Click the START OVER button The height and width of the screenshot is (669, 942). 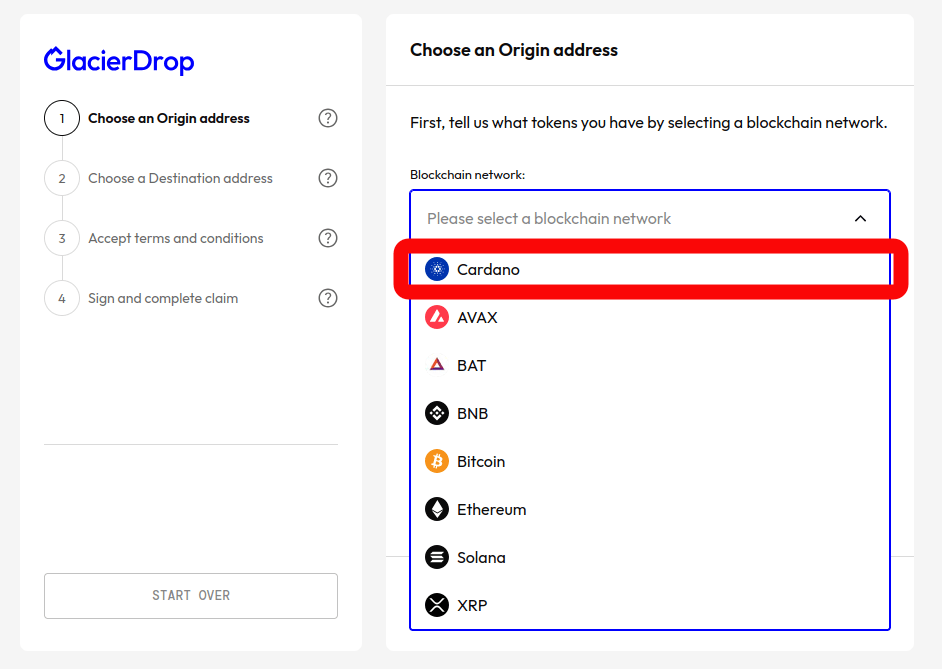click(191, 596)
